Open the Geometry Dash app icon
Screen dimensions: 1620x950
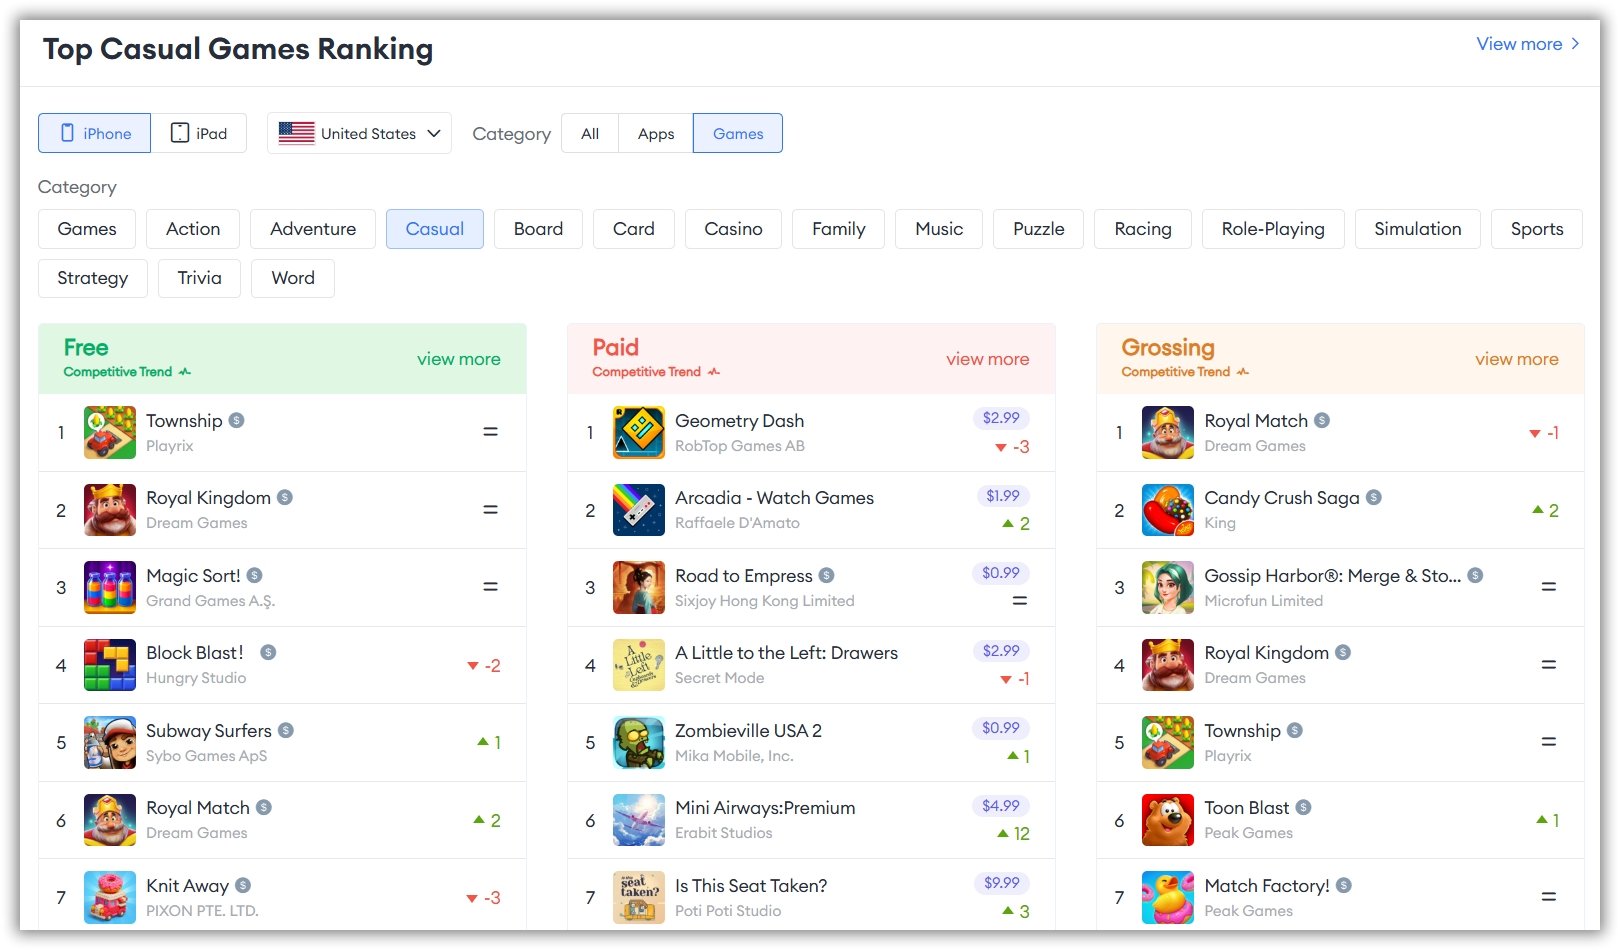click(x=639, y=432)
